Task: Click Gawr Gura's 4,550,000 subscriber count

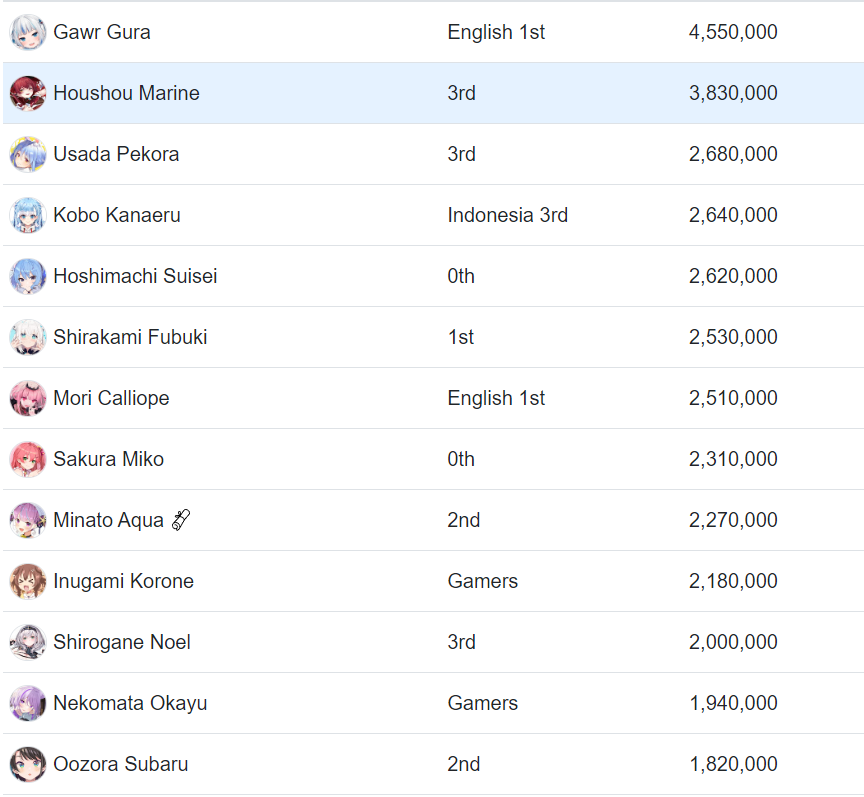Action: [x=733, y=32]
